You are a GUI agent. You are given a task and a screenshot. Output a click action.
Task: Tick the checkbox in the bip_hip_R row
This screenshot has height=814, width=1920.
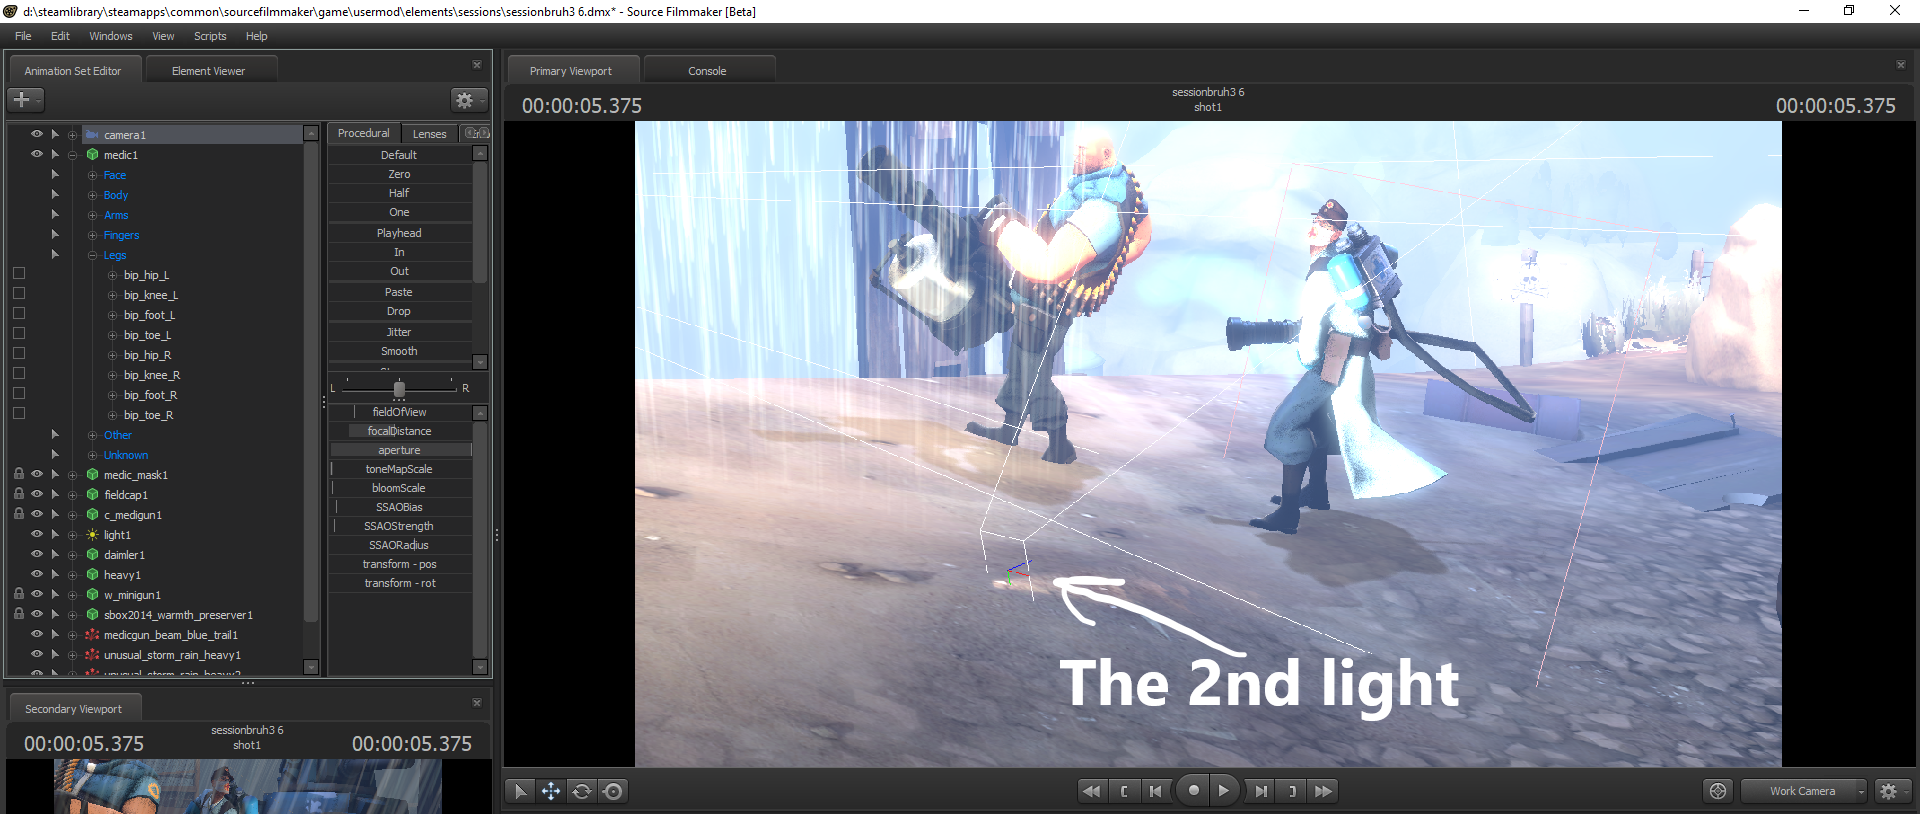[19, 354]
